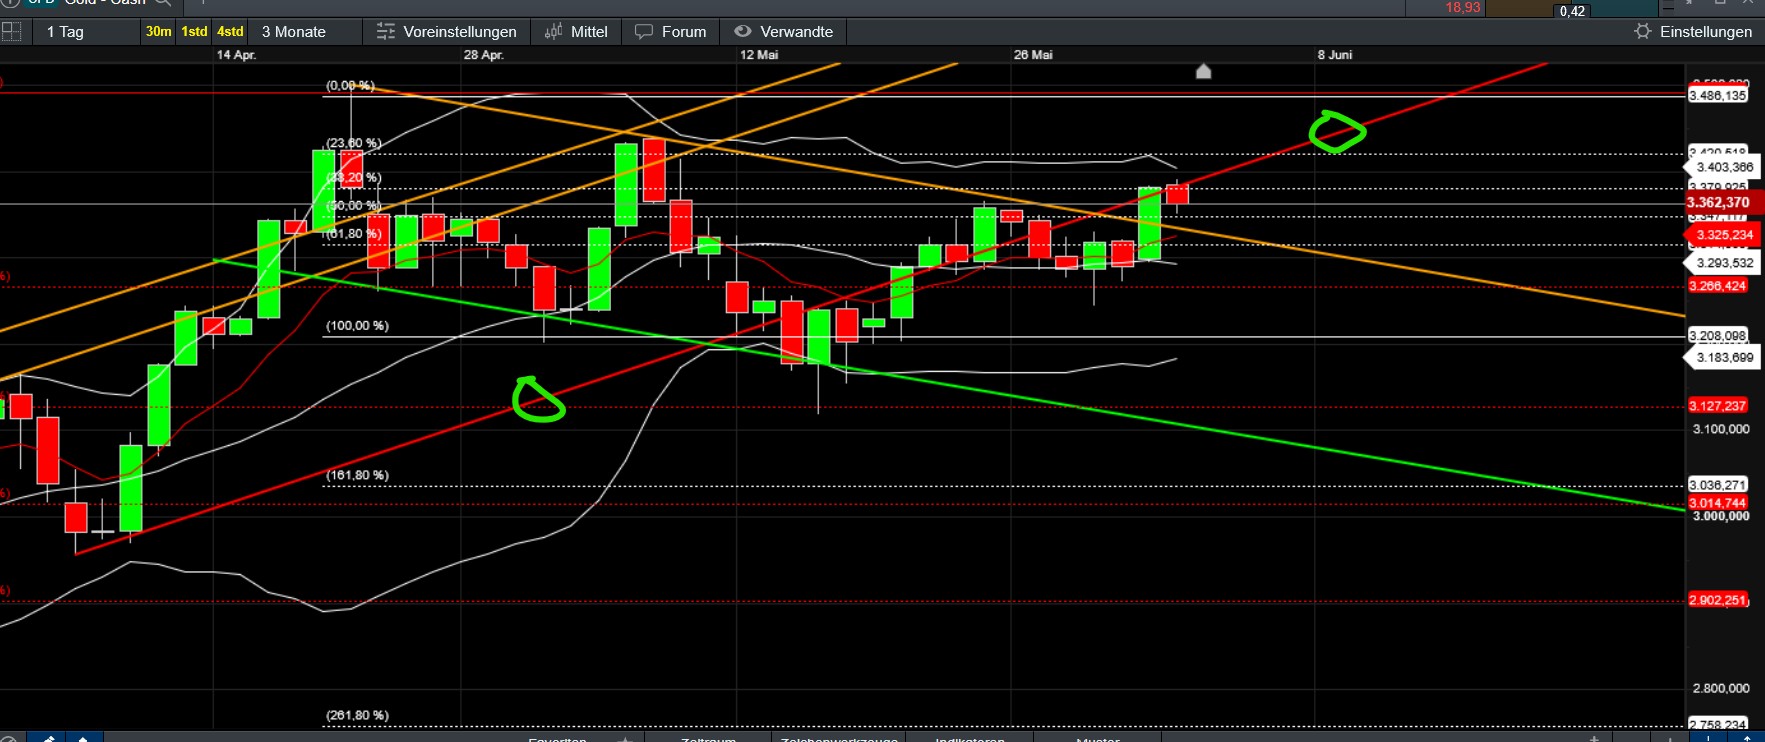Click the red 3.127,237 level label
1765x742 pixels.
point(1718,406)
